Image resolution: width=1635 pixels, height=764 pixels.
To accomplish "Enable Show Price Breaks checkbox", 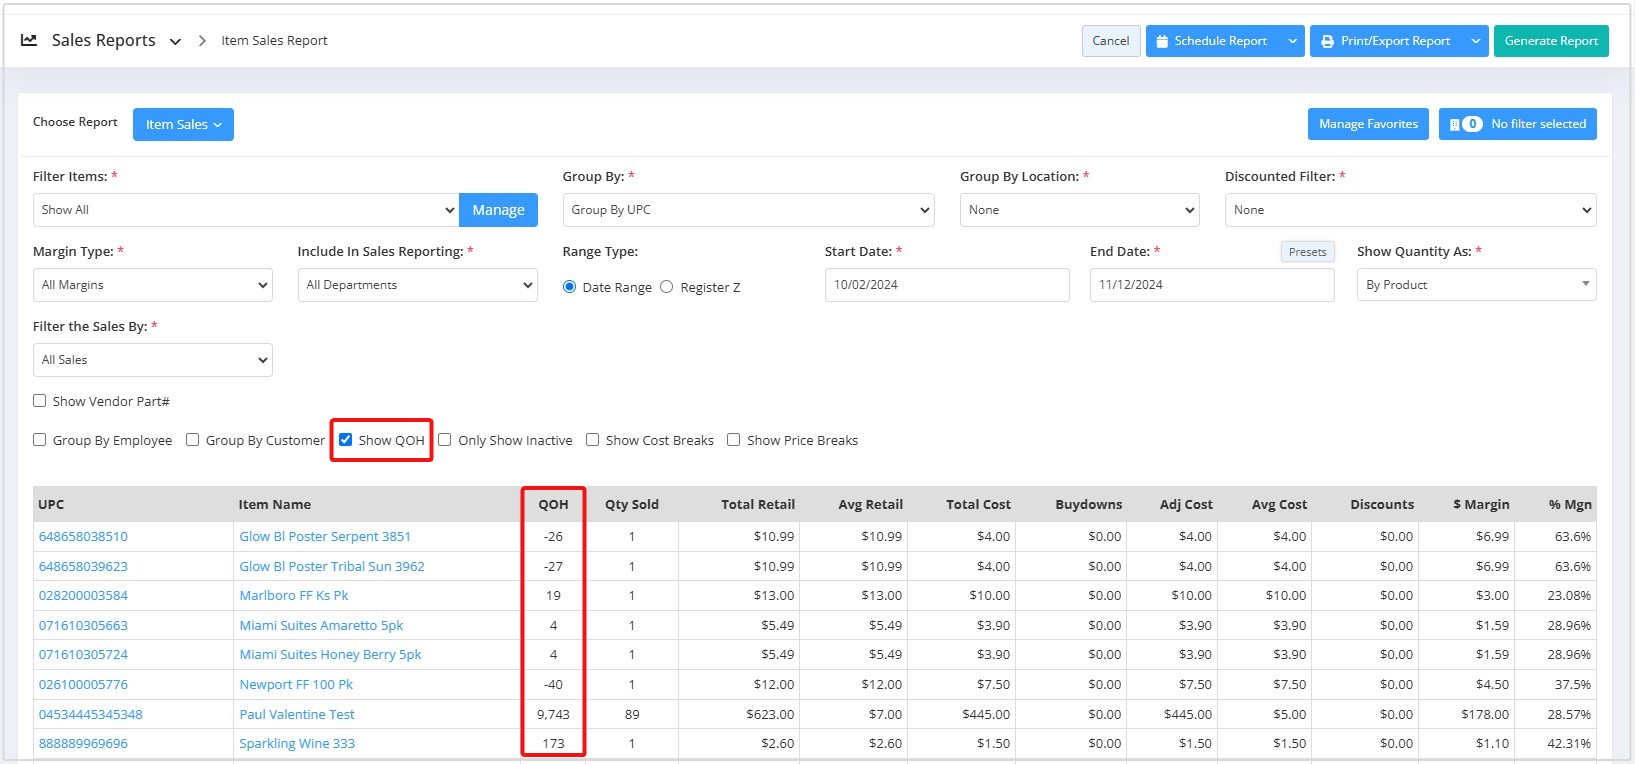I will 734,440.
